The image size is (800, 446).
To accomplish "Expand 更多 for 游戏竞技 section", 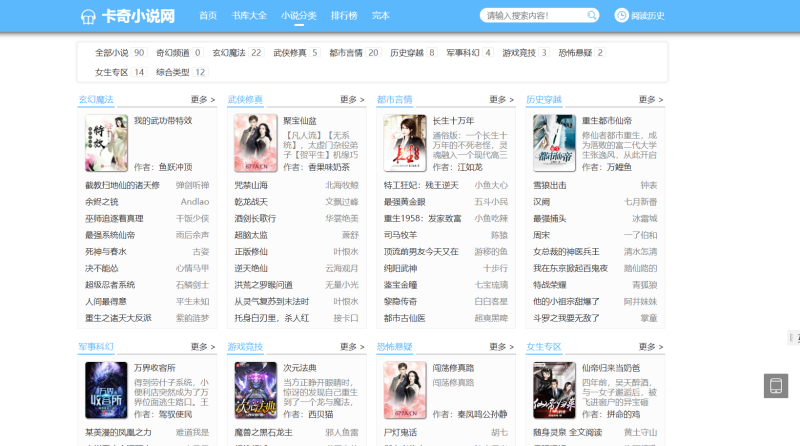I will coord(353,346).
